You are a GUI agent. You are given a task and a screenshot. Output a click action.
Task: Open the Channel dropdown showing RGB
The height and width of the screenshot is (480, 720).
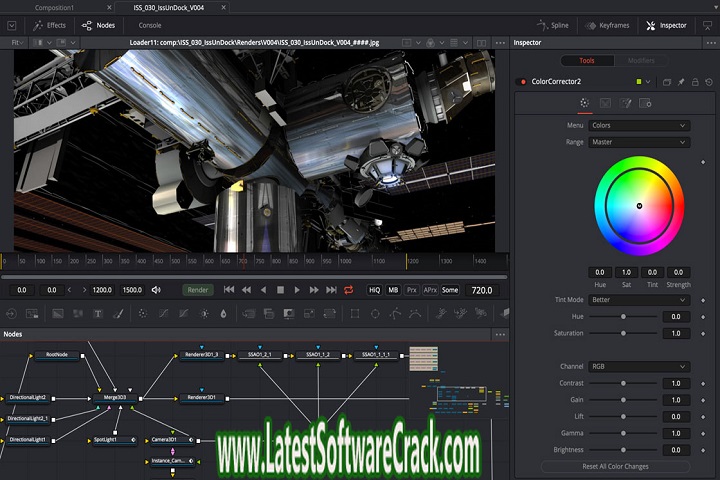pos(639,367)
